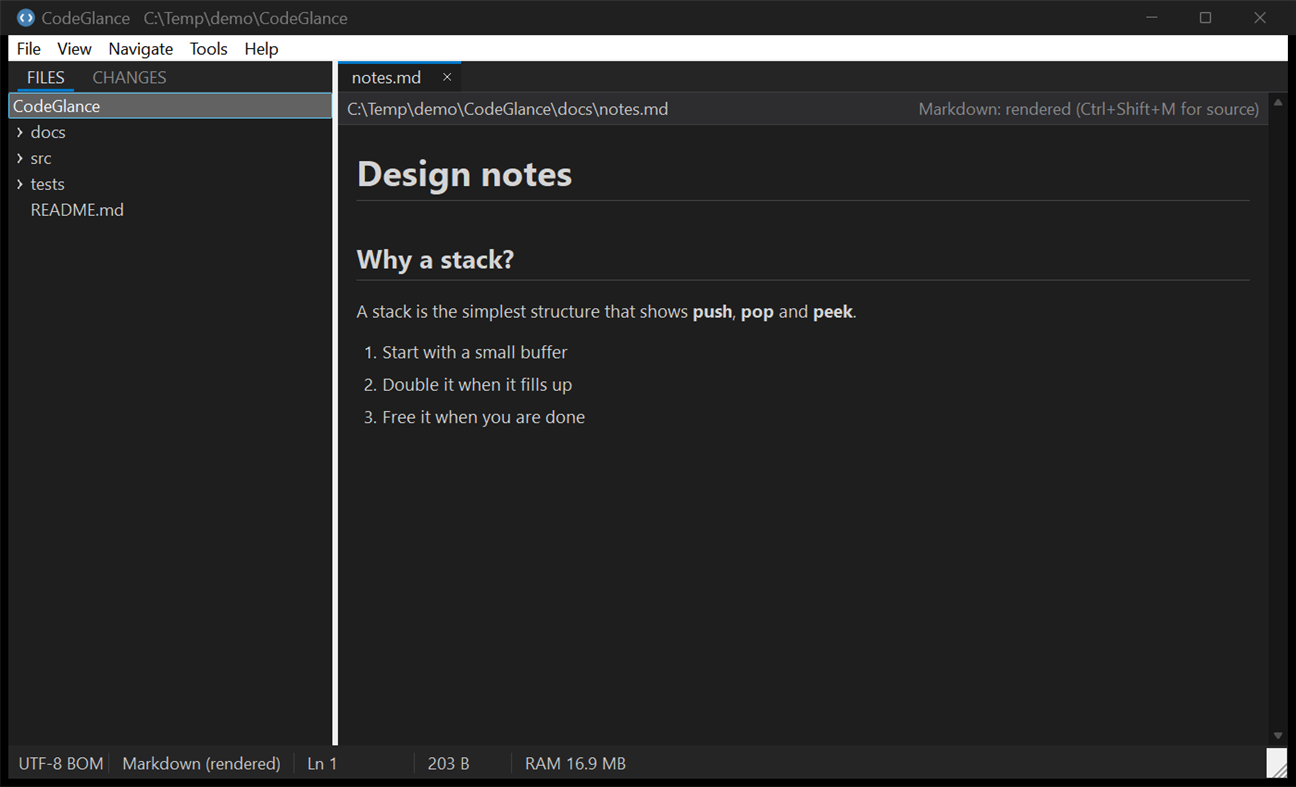
Task: Select the tests folder row
Action: [170, 184]
